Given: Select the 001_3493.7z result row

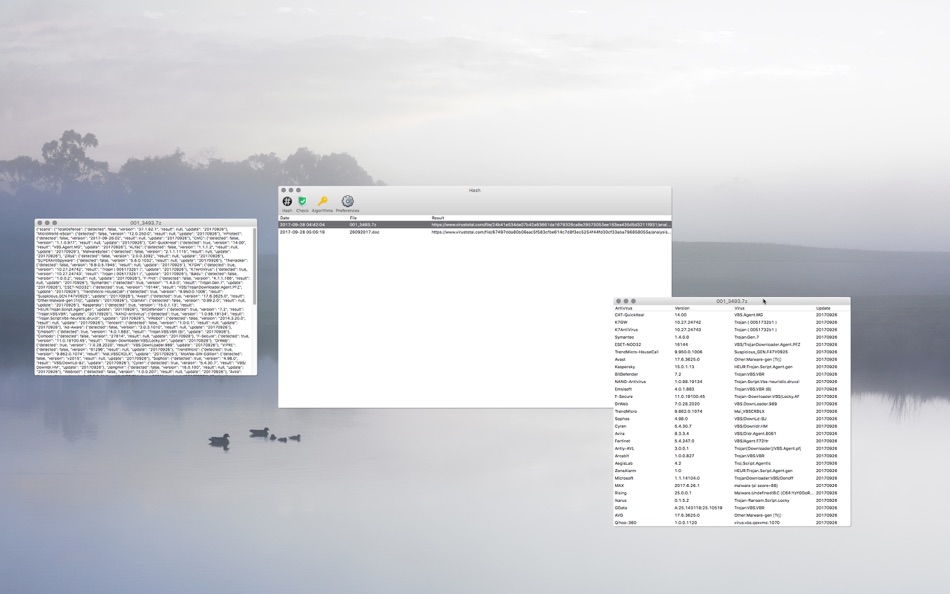Looking at the screenshot, I should 475,225.
